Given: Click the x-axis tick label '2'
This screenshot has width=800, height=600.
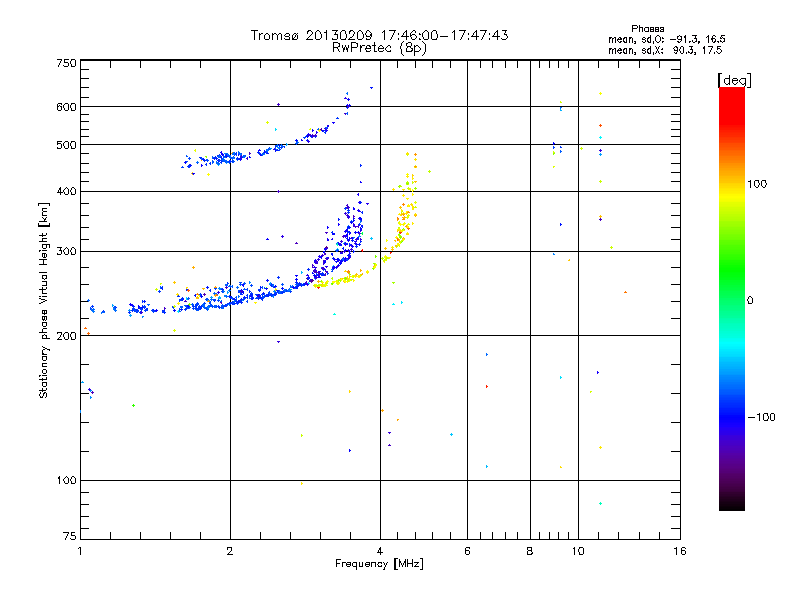Looking at the screenshot, I should tap(230, 551).
